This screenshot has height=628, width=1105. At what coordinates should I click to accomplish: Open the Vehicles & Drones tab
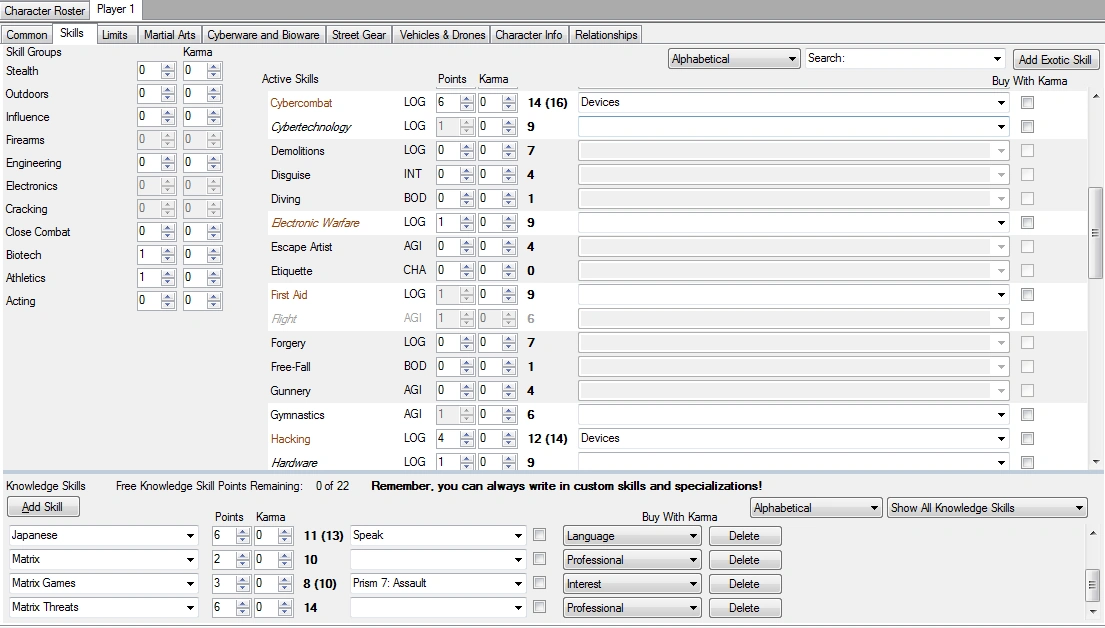pyautogui.click(x=442, y=33)
